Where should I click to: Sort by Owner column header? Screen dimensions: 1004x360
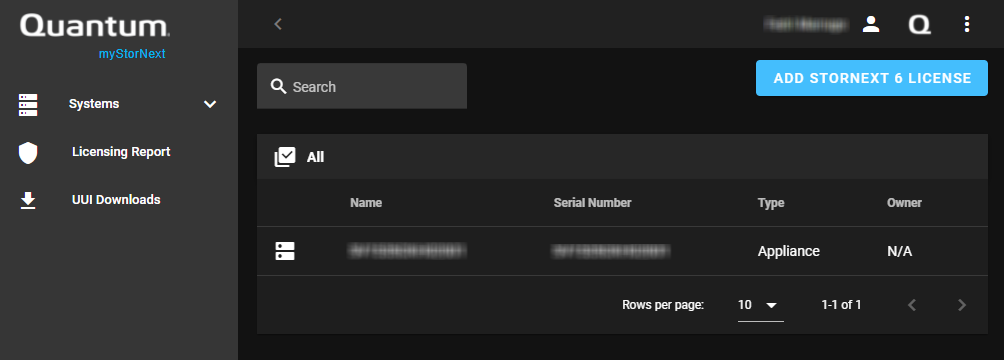[904, 203]
